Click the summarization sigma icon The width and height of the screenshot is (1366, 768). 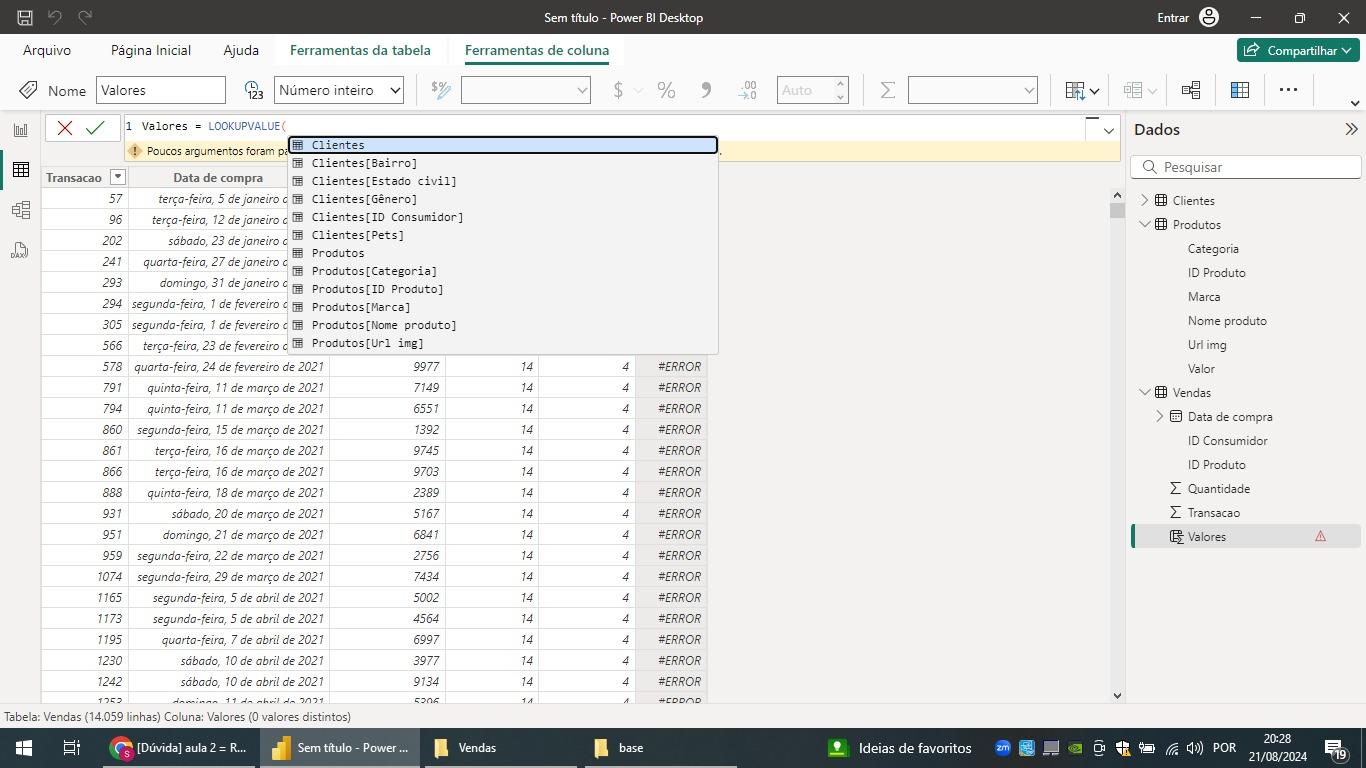[x=886, y=90]
